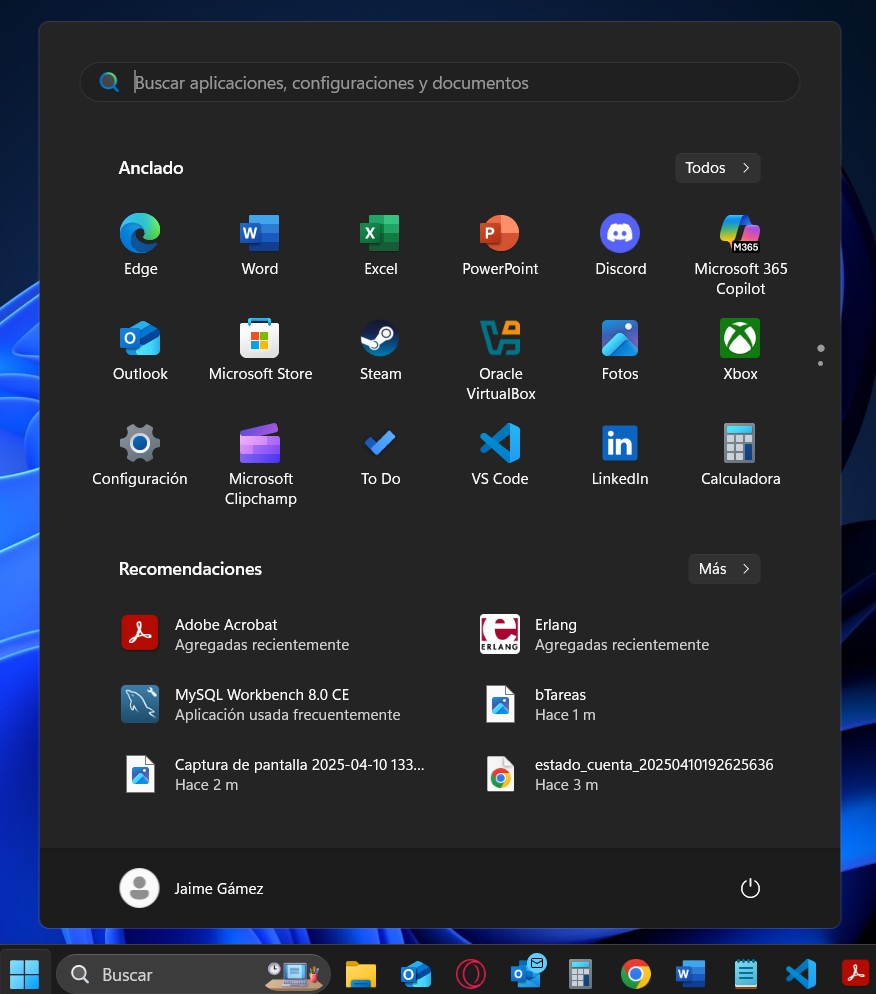Launch Google Chrome from the taskbar
The image size is (876, 994).
click(636, 974)
